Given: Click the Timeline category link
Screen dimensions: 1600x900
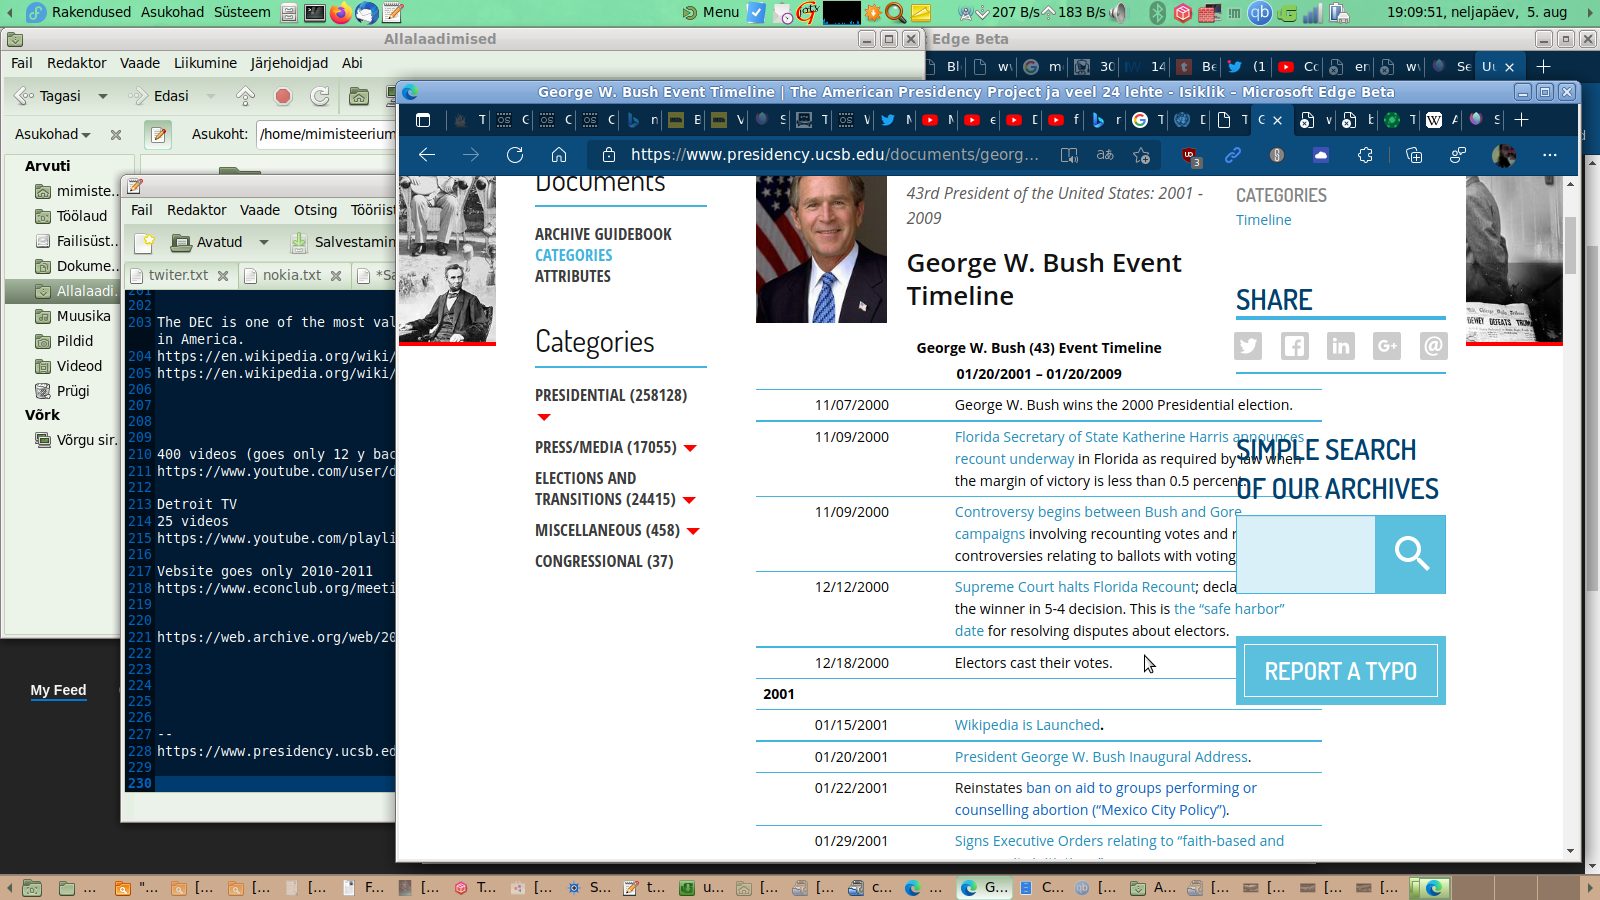Looking at the screenshot, I should 1263,220.
